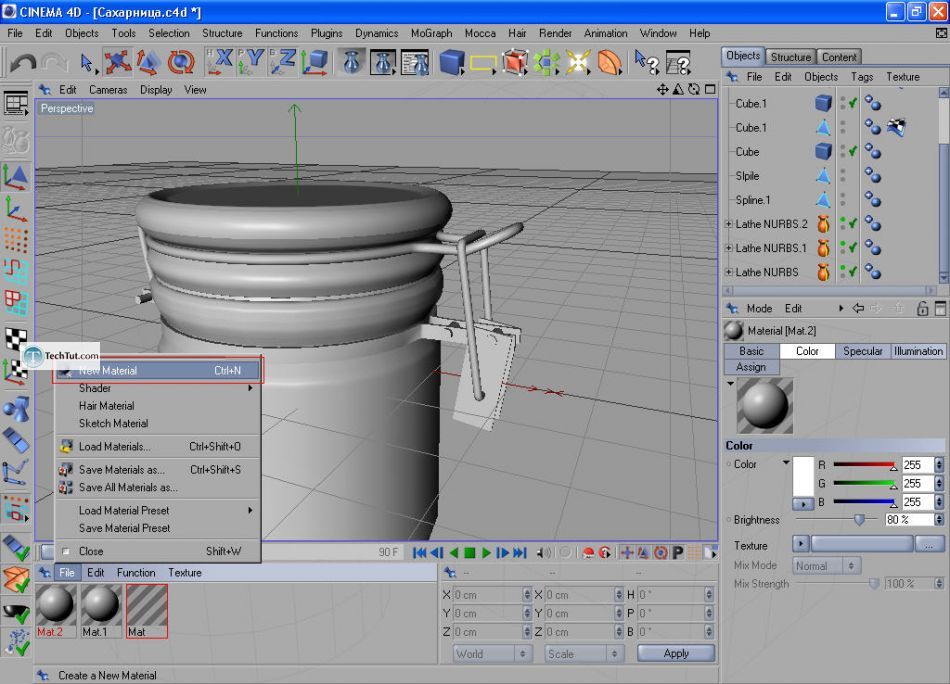This screenshot has height=684, width=950.
Task: Select the Mat.2 material thumbnail
Action: tap(55, 611)
